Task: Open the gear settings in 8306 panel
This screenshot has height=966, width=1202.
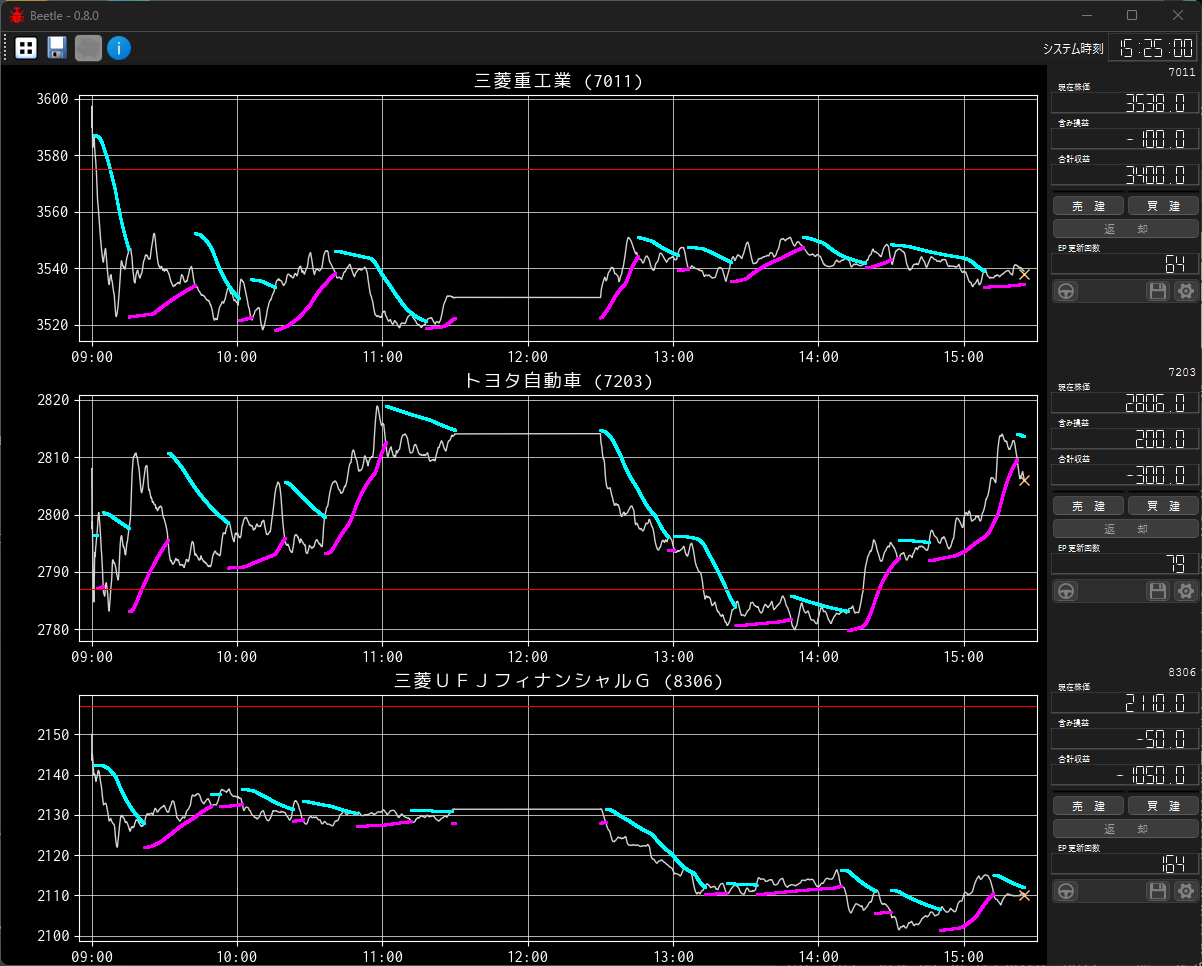Action: tap(1186, 891)
